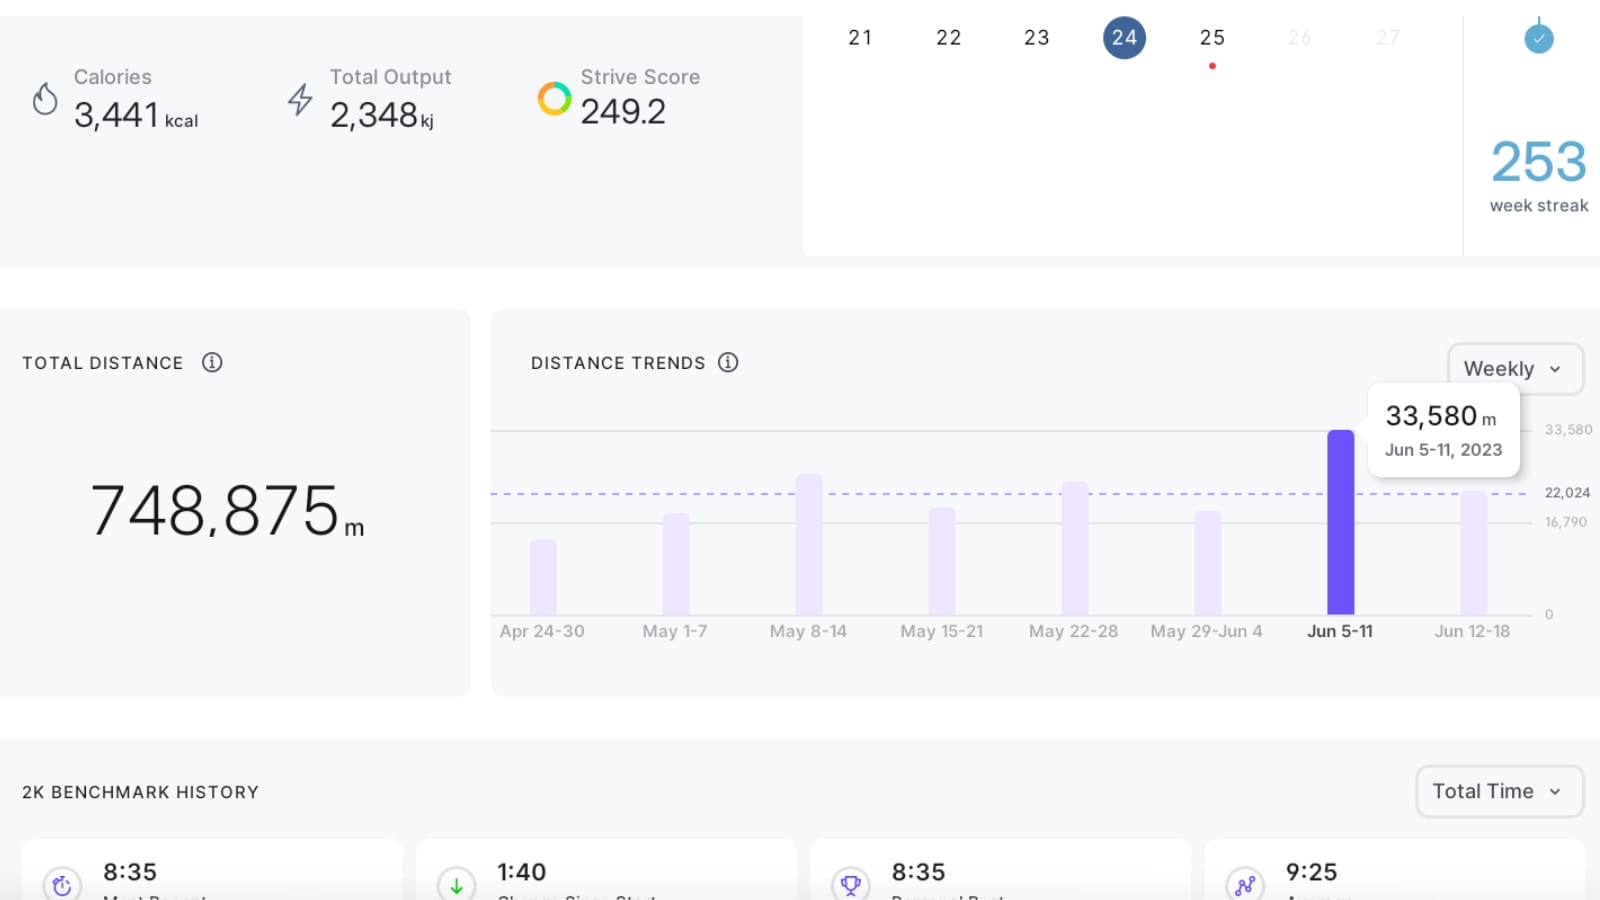Click the Apr 24-30 distance bar
The image size is (1600, 900).
543,578
